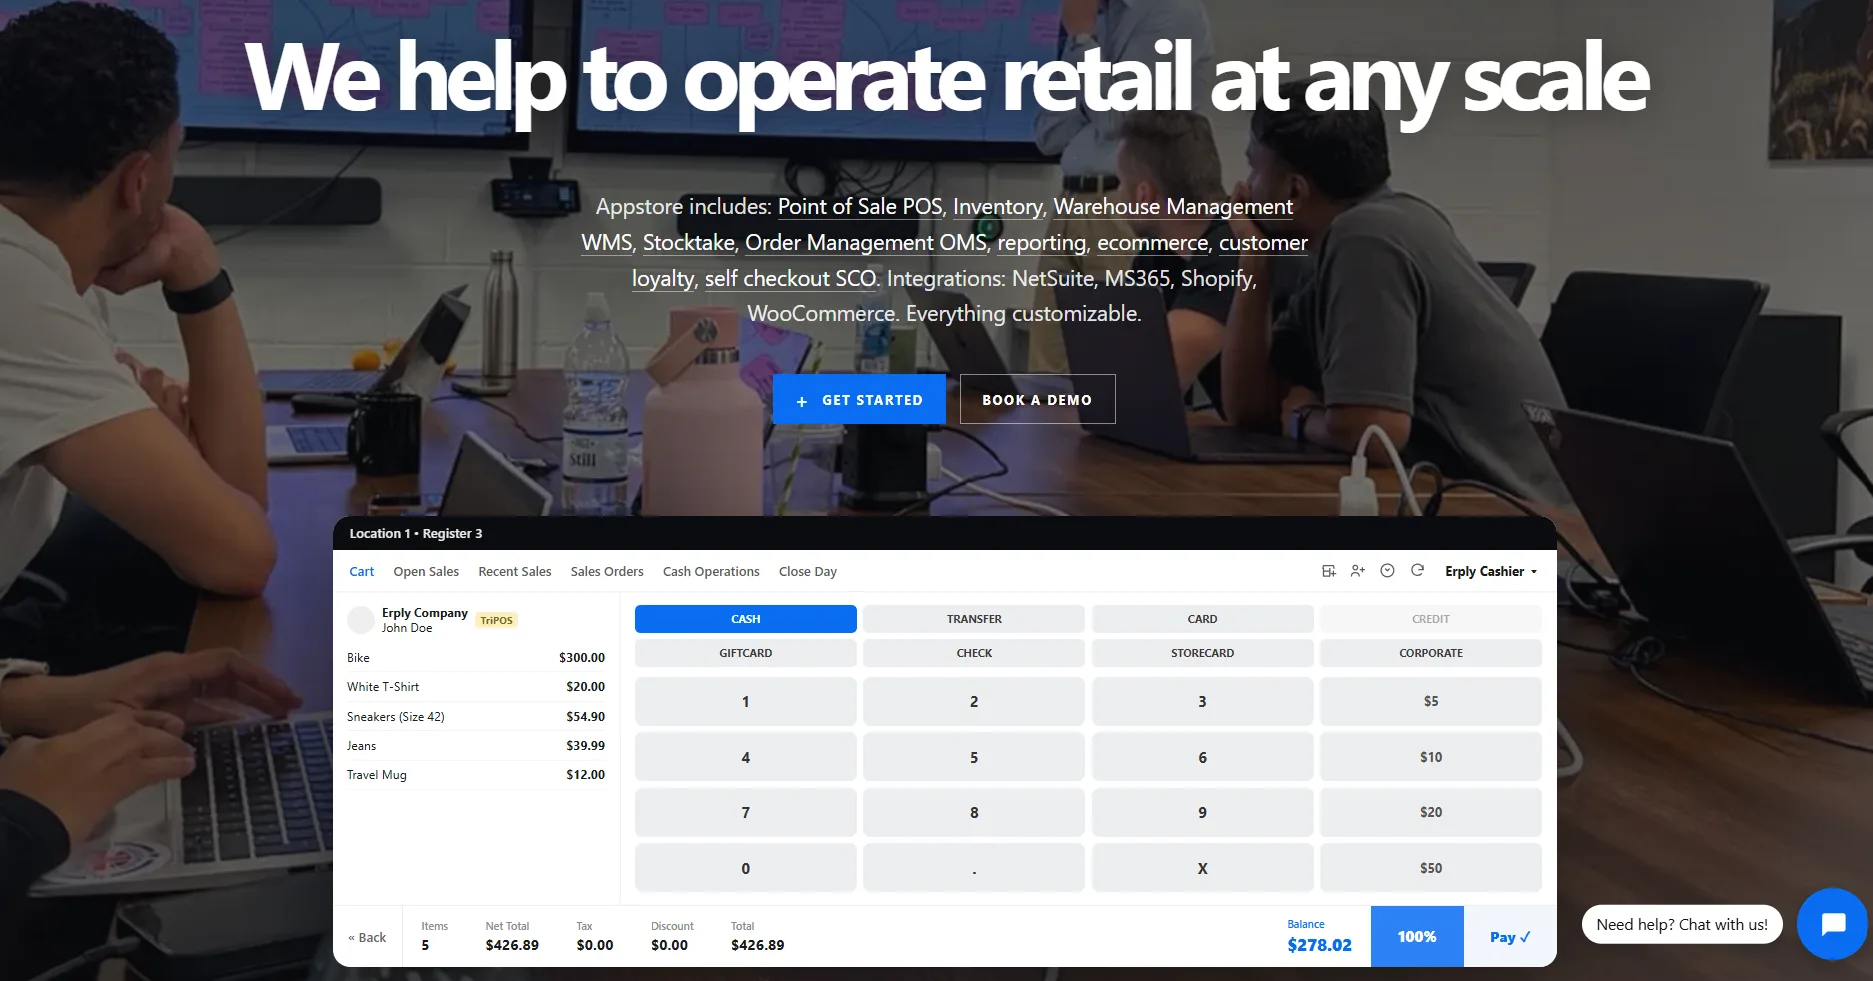This screenshot has width=1873, height=981.
Task: Select CREDIT payment method
Action: click(x=1431, y=619)
